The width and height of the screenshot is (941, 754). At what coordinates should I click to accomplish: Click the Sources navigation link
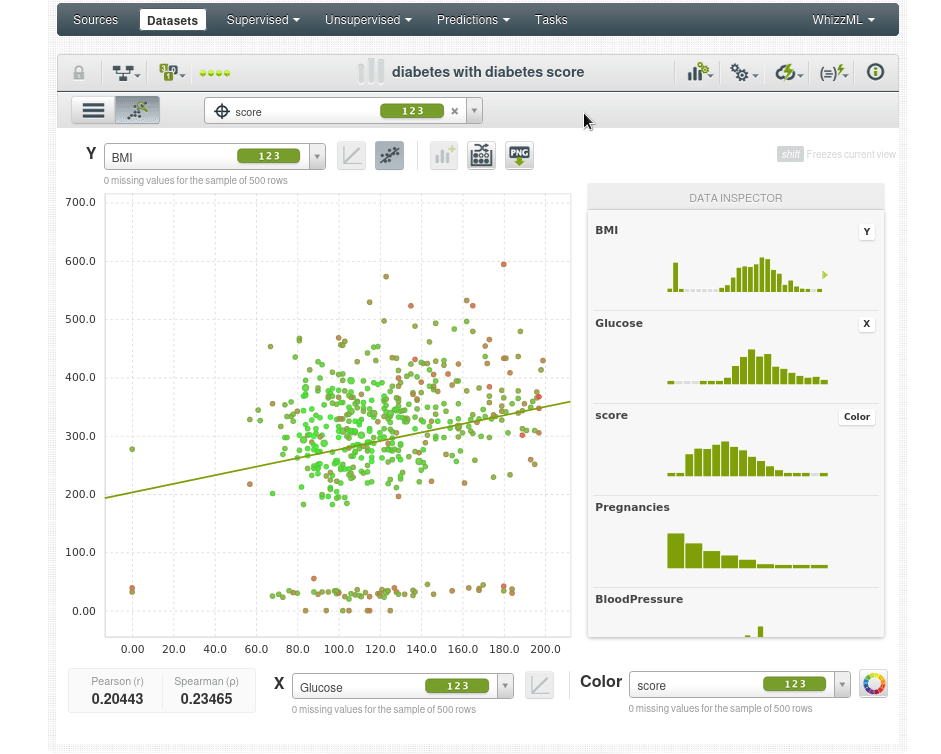click(95, 20)
